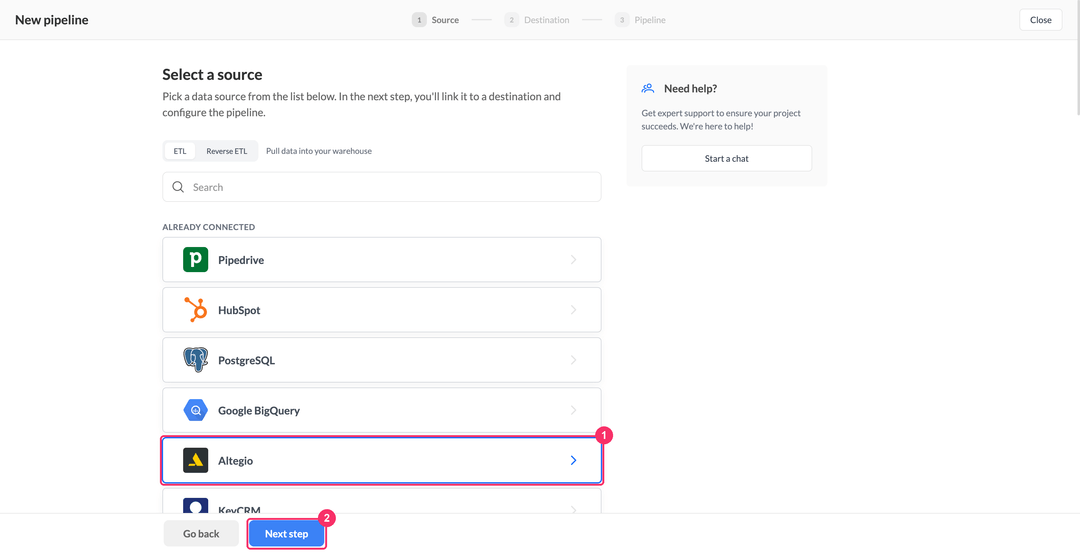Click the Need help people icon
This screenshot has height=553, width=1080.
647,88
